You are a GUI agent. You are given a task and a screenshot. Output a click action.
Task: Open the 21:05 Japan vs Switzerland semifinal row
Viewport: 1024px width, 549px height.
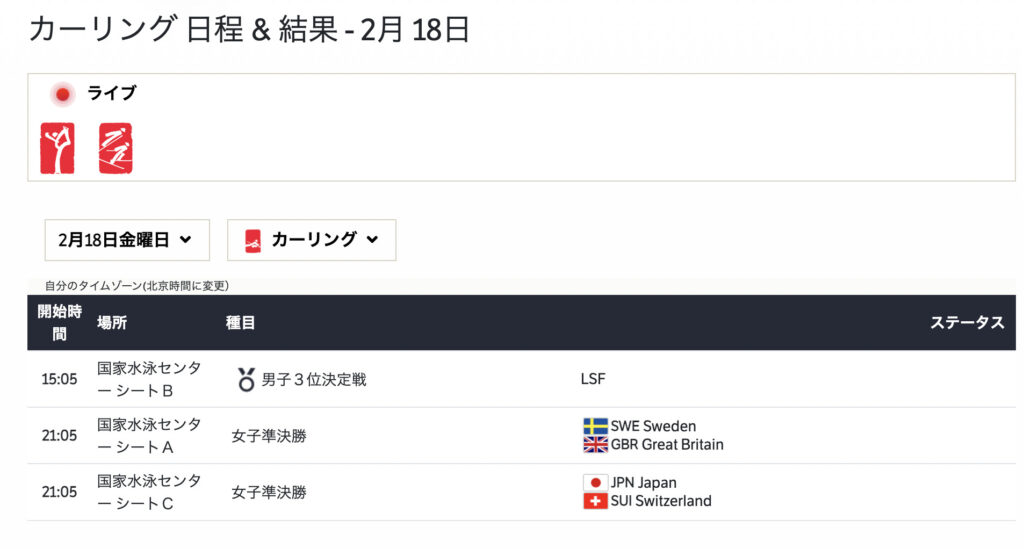pos(521,492)
